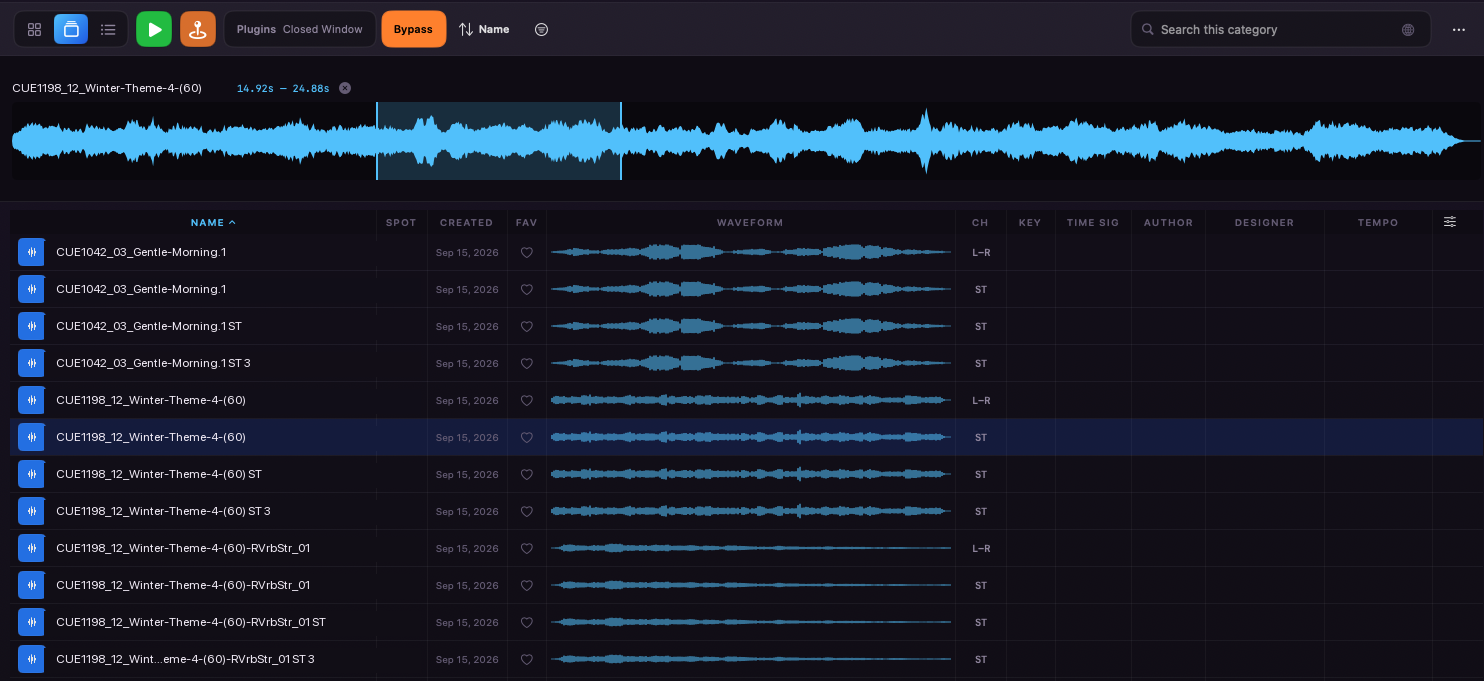Image resolution: width=1484 pixels, height=681 pixels.
Task: Click the preview title CUE1198_12_Winter-Theme-4-(60) above the waveform
Action: [x=107, y=88]
